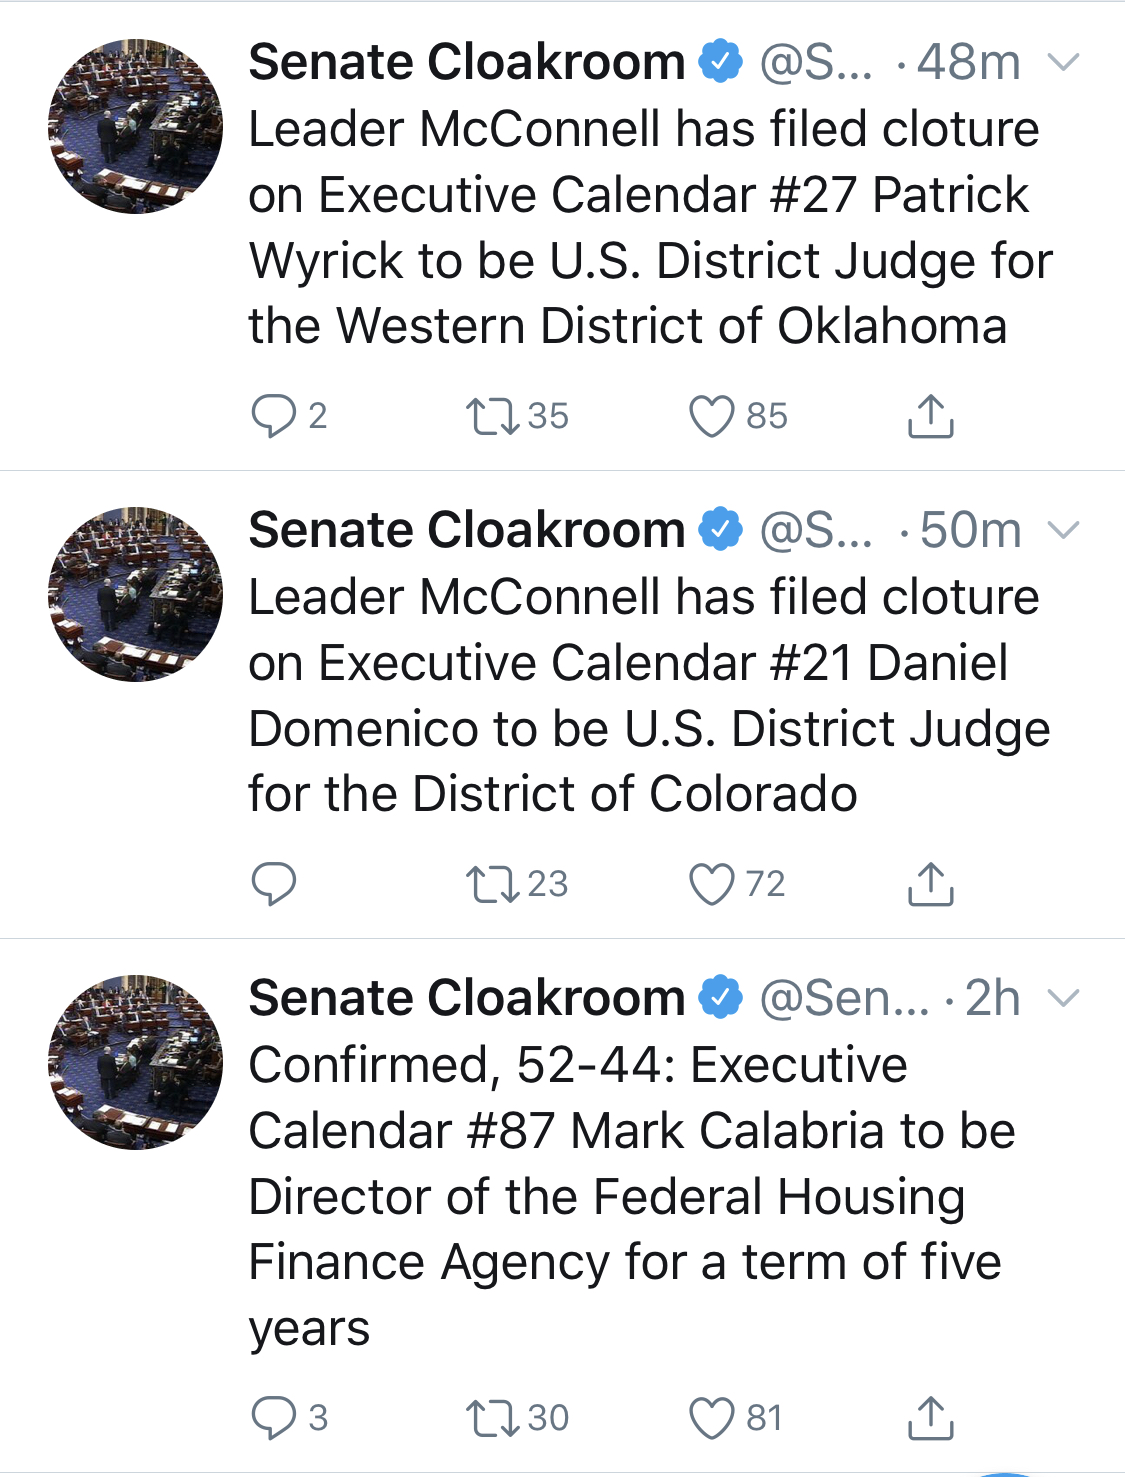The height and width of the screenshot is (1477, 1125).
Task: Open options menu for the 48m tweet
Action: 1063,63
